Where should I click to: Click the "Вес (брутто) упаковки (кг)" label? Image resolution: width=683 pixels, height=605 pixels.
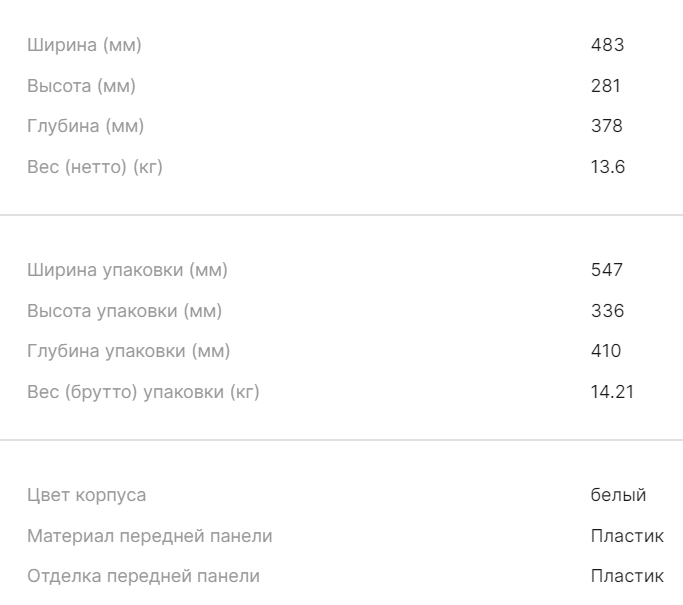[143, 392]
